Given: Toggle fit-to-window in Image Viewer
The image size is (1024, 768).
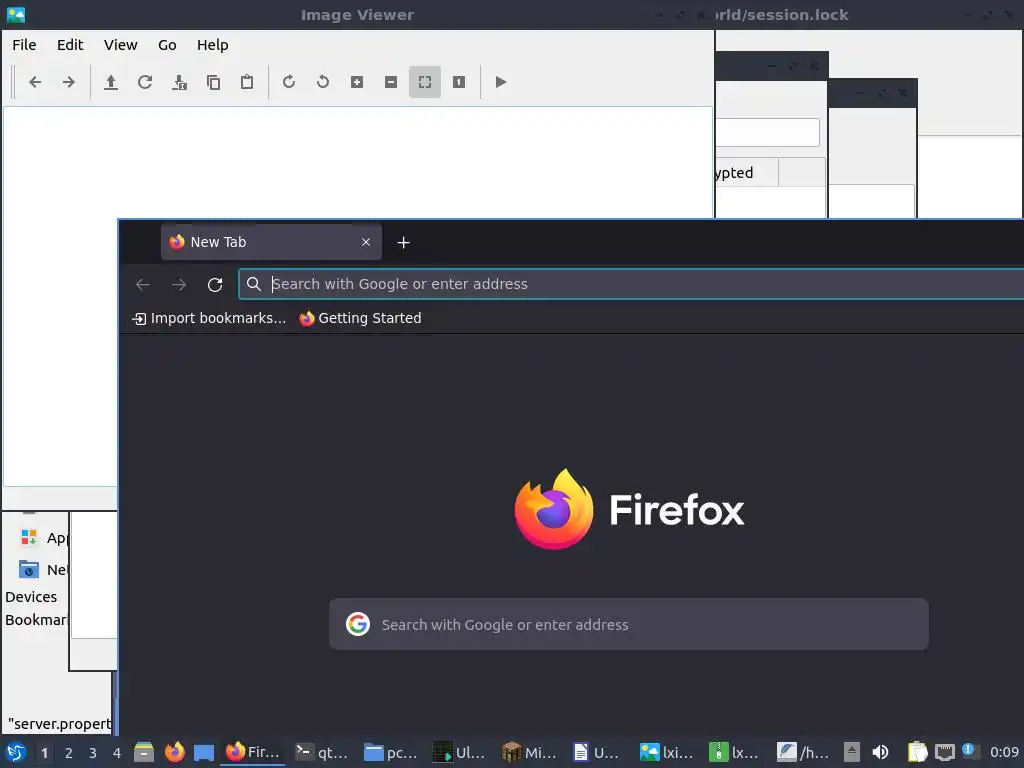Looking at the screenshot, I should (x=424, y=82).
